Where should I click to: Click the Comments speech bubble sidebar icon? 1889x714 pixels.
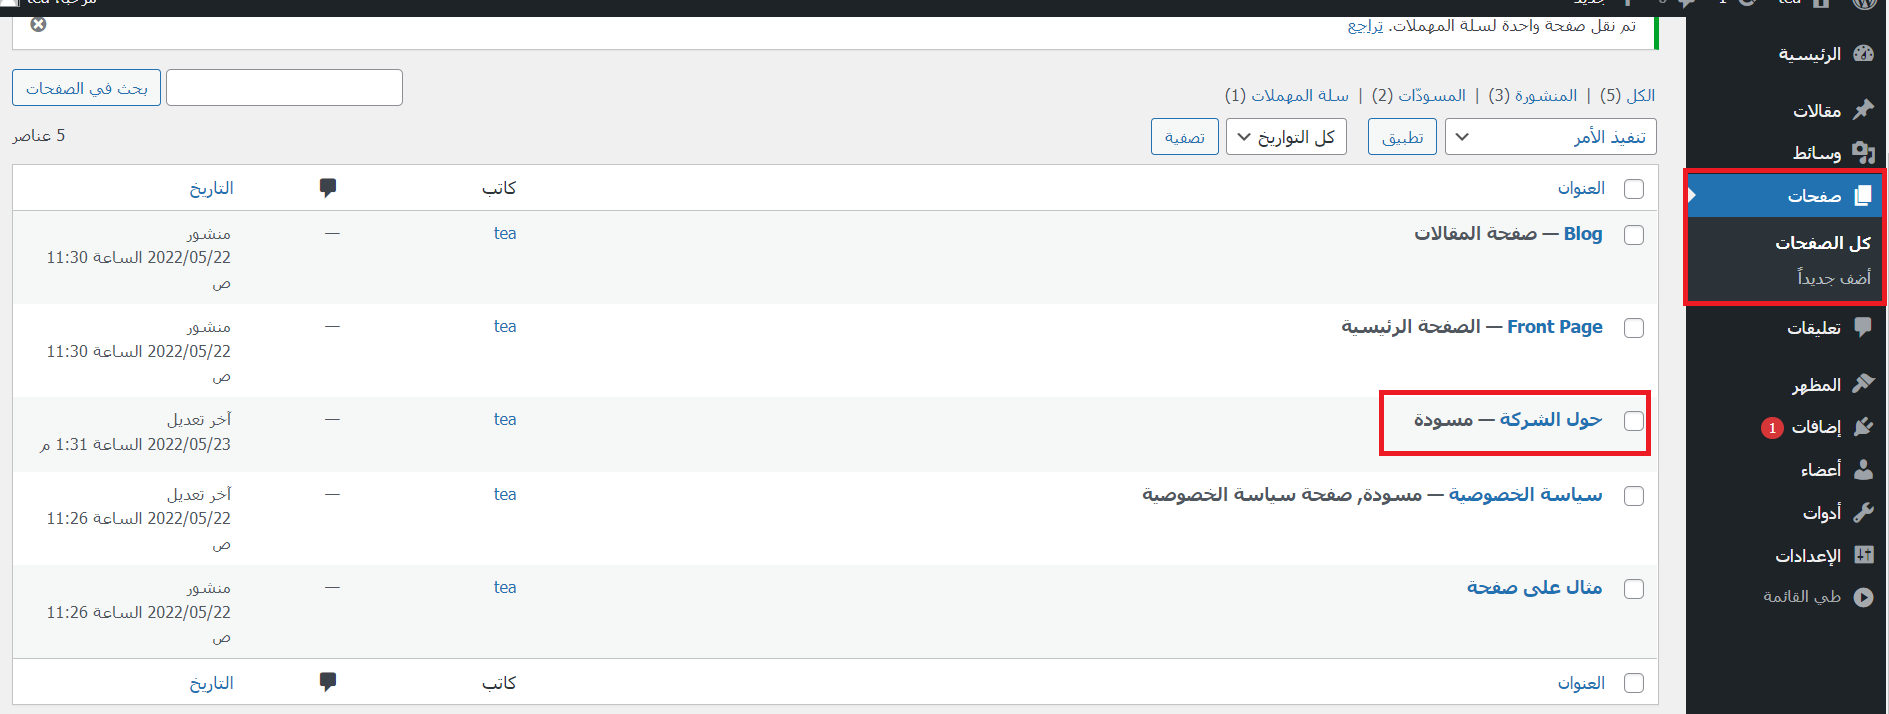pos(1863,327)
